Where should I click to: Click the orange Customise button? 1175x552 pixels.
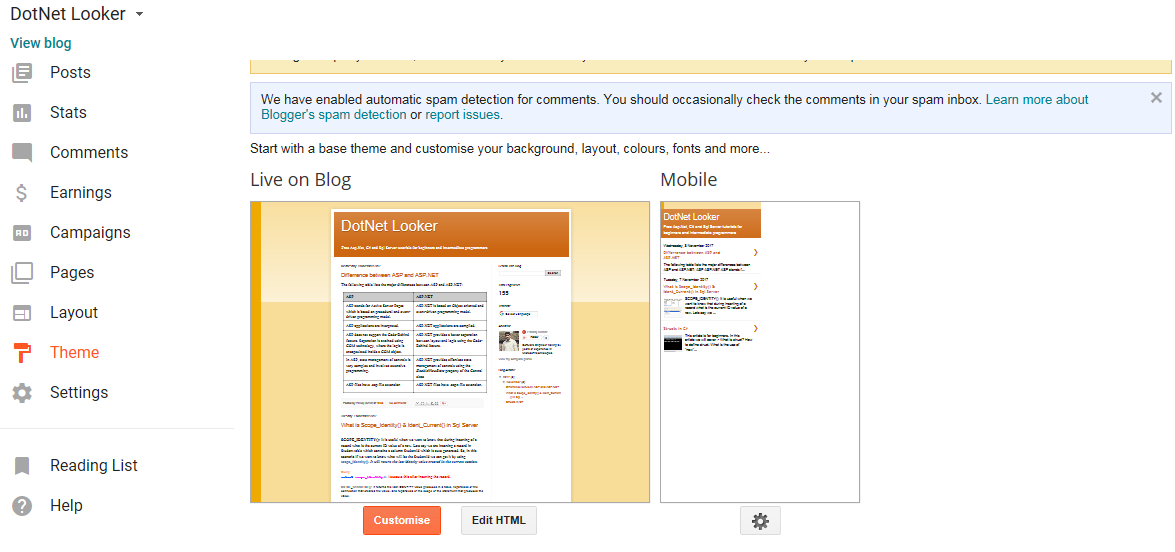tap(402, 521)
